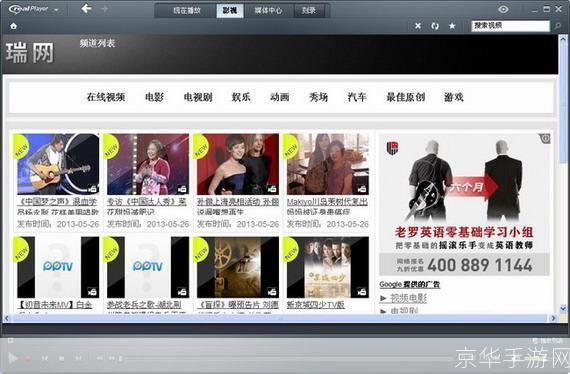
Task: Open the PPTV thumbnail above 初音未来MV
Action: point(58,267)
